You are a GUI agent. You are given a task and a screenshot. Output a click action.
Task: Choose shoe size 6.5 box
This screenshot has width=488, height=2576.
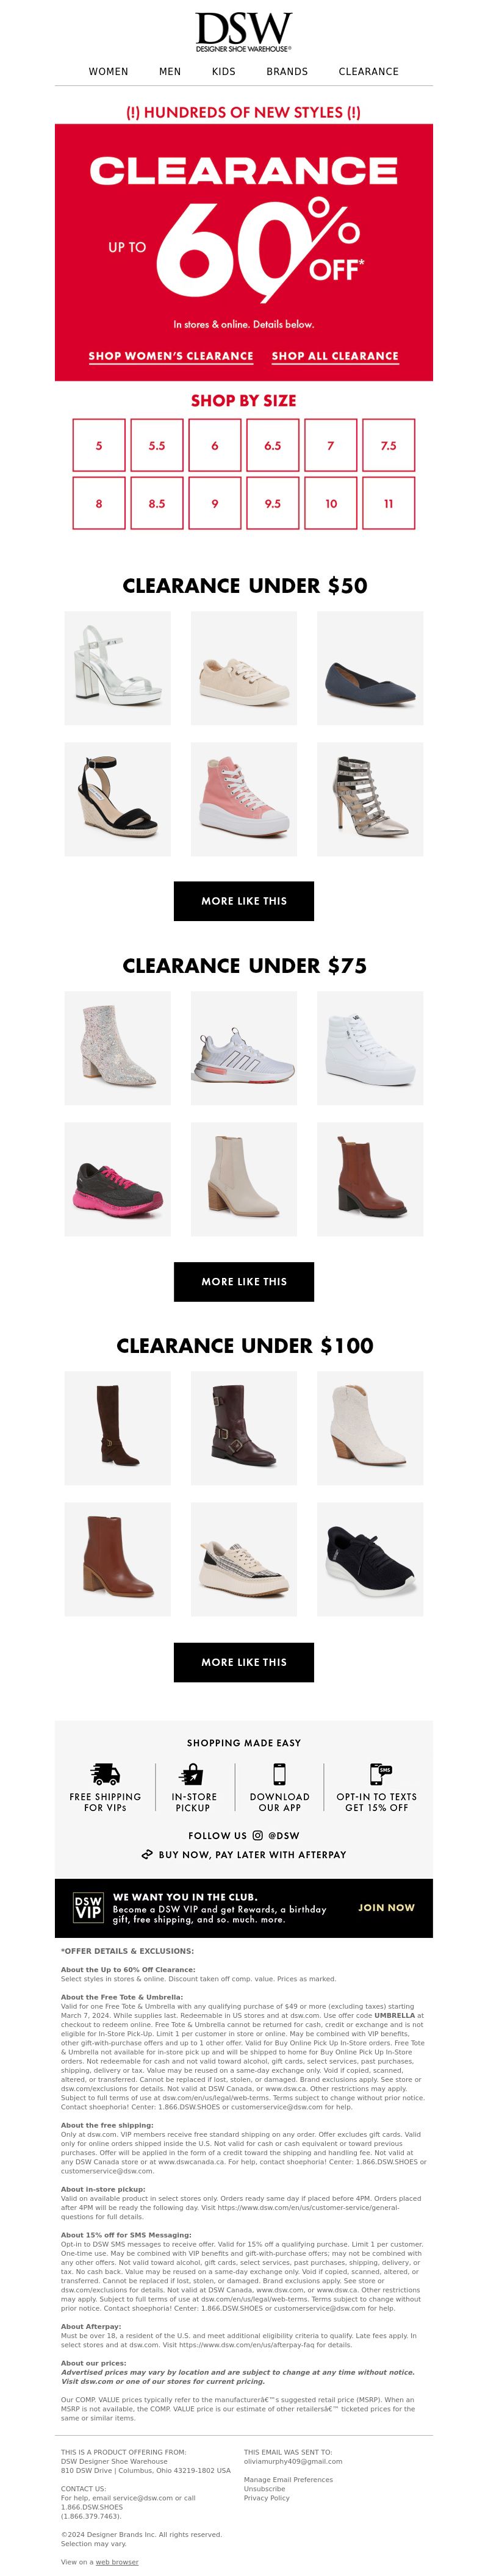[273, 446]
